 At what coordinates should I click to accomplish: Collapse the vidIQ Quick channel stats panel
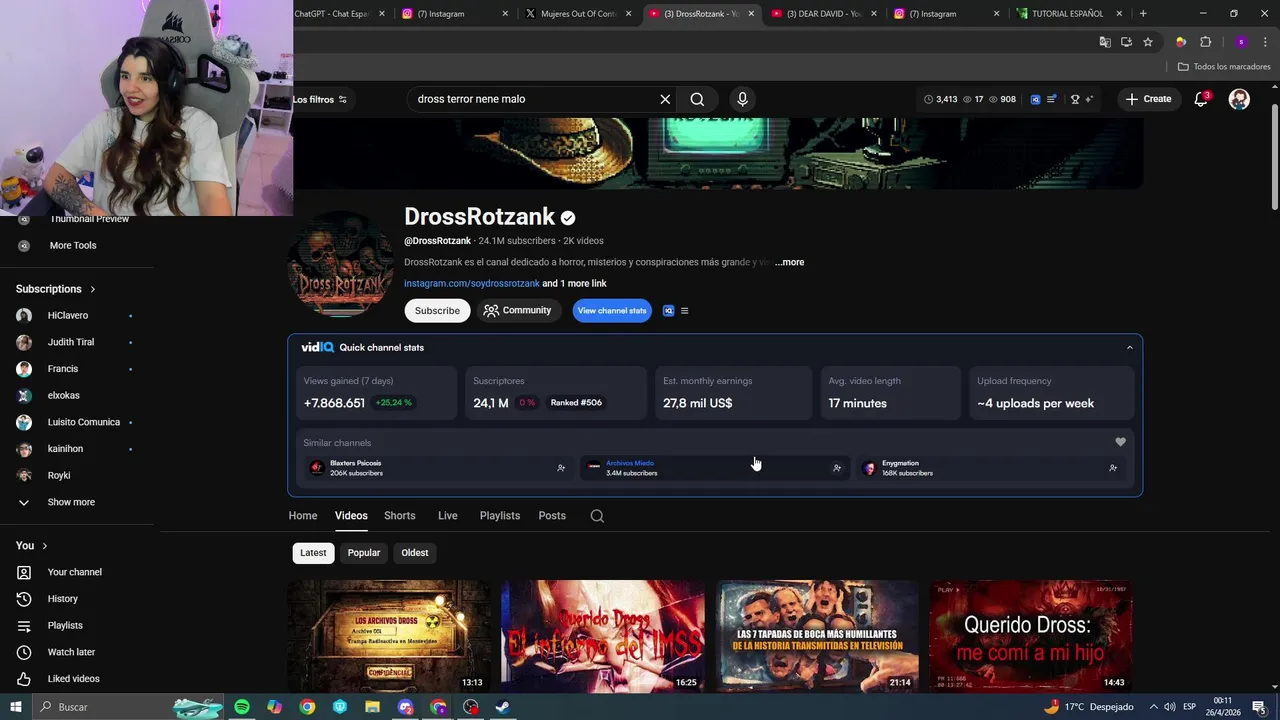1130,348
